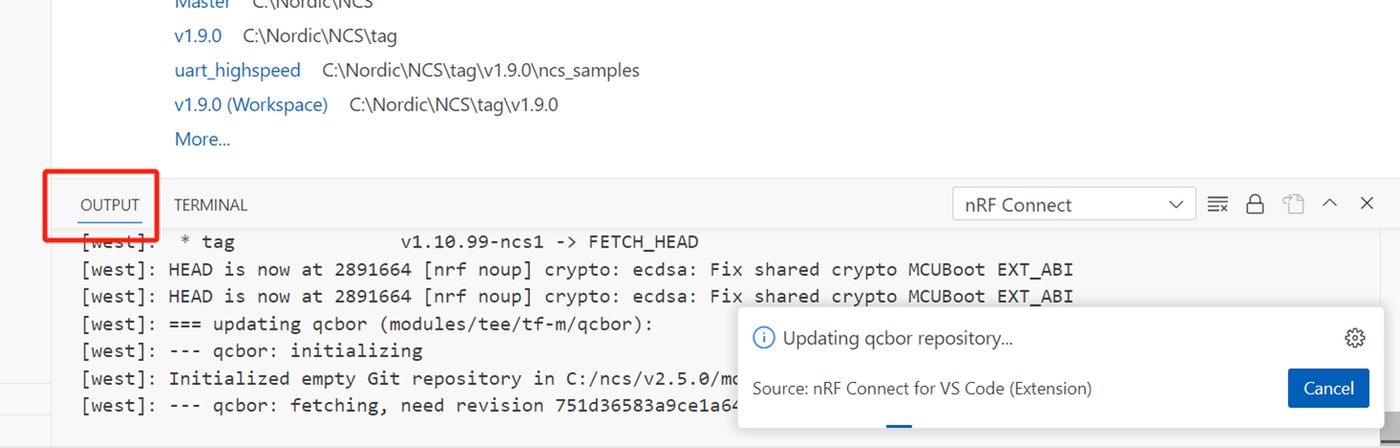
Task: Open the v1.9.0 recent folder link
Action: [x=198, y=36]
